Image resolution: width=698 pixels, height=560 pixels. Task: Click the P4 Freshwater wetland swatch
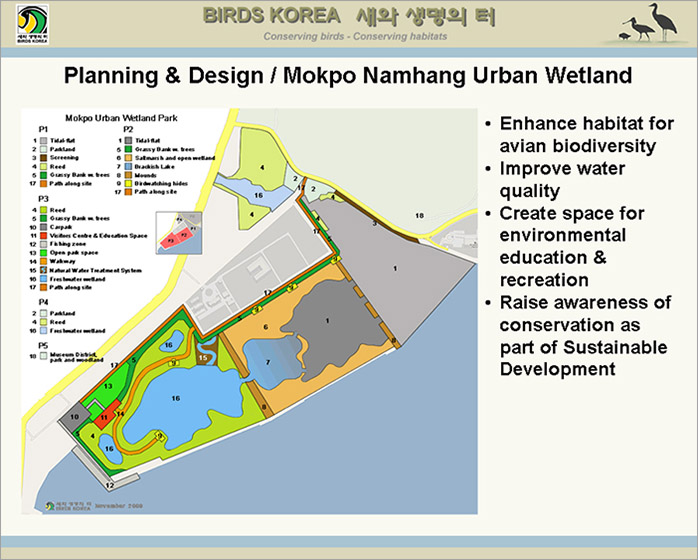pyautogui.click(x=43, y=331)
